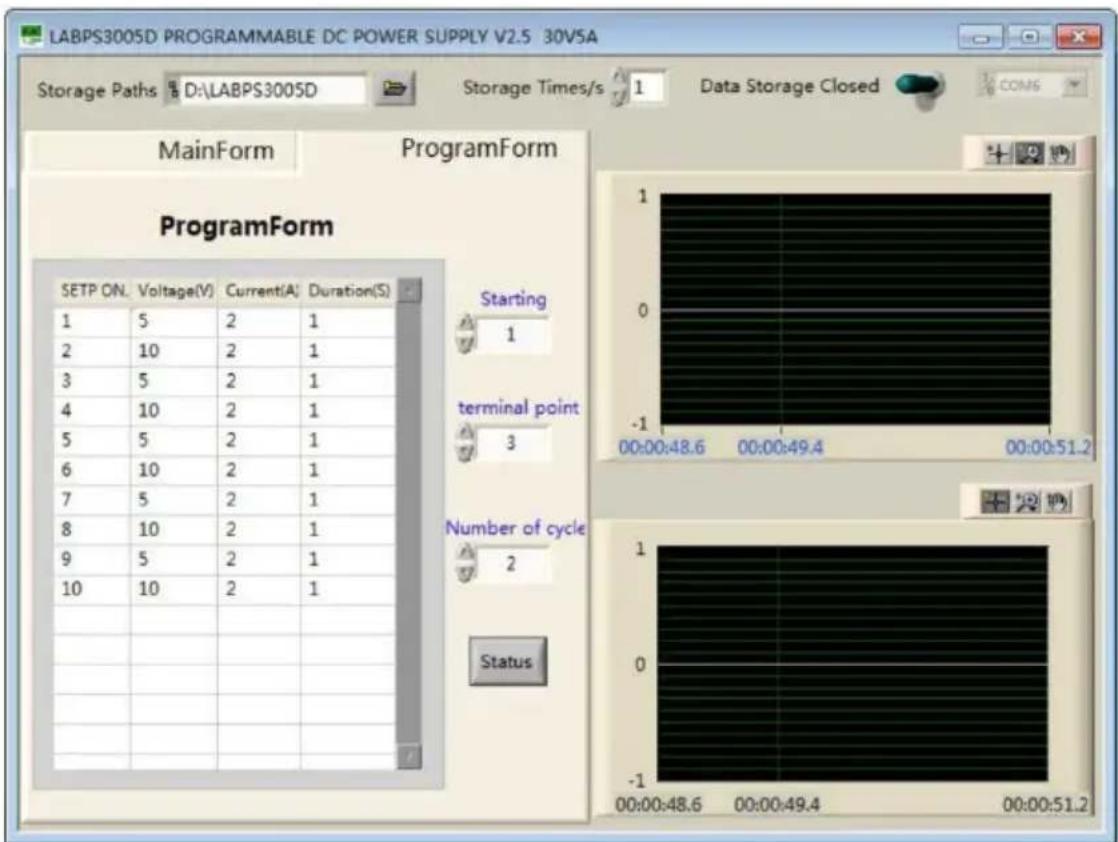The height and width of the screenshot is (842, 1118).
Task: Click the upper graph plot area
Action: coord(856,309)
